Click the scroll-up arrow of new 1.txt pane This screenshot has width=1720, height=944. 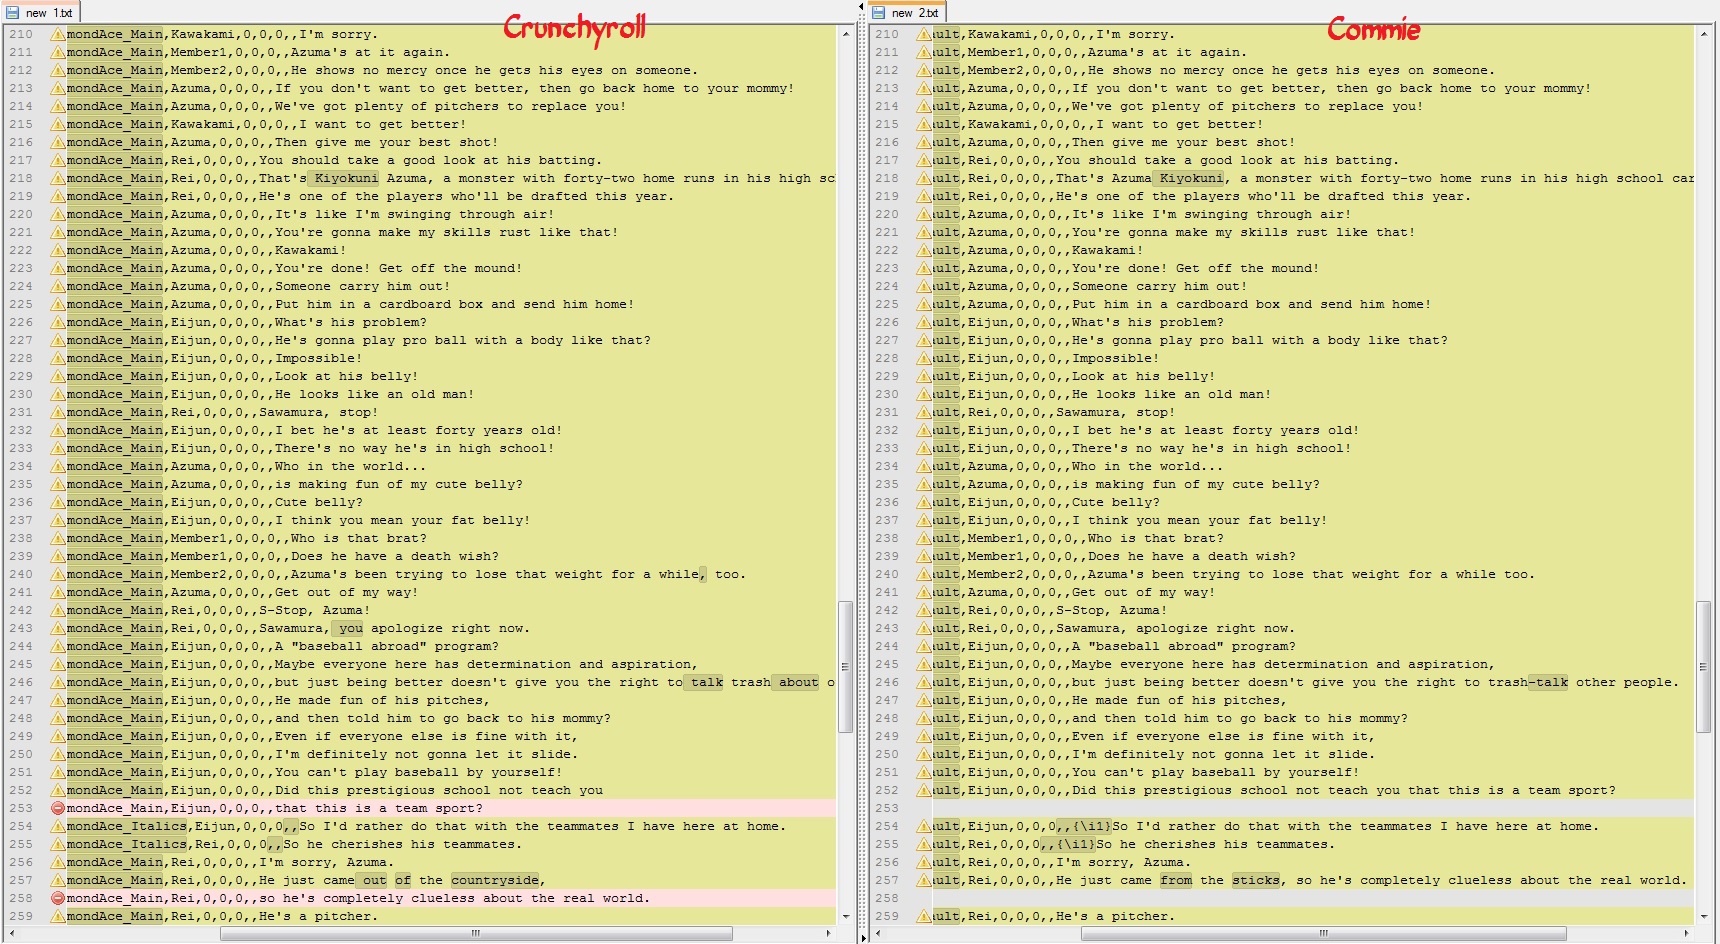point(846,33)
